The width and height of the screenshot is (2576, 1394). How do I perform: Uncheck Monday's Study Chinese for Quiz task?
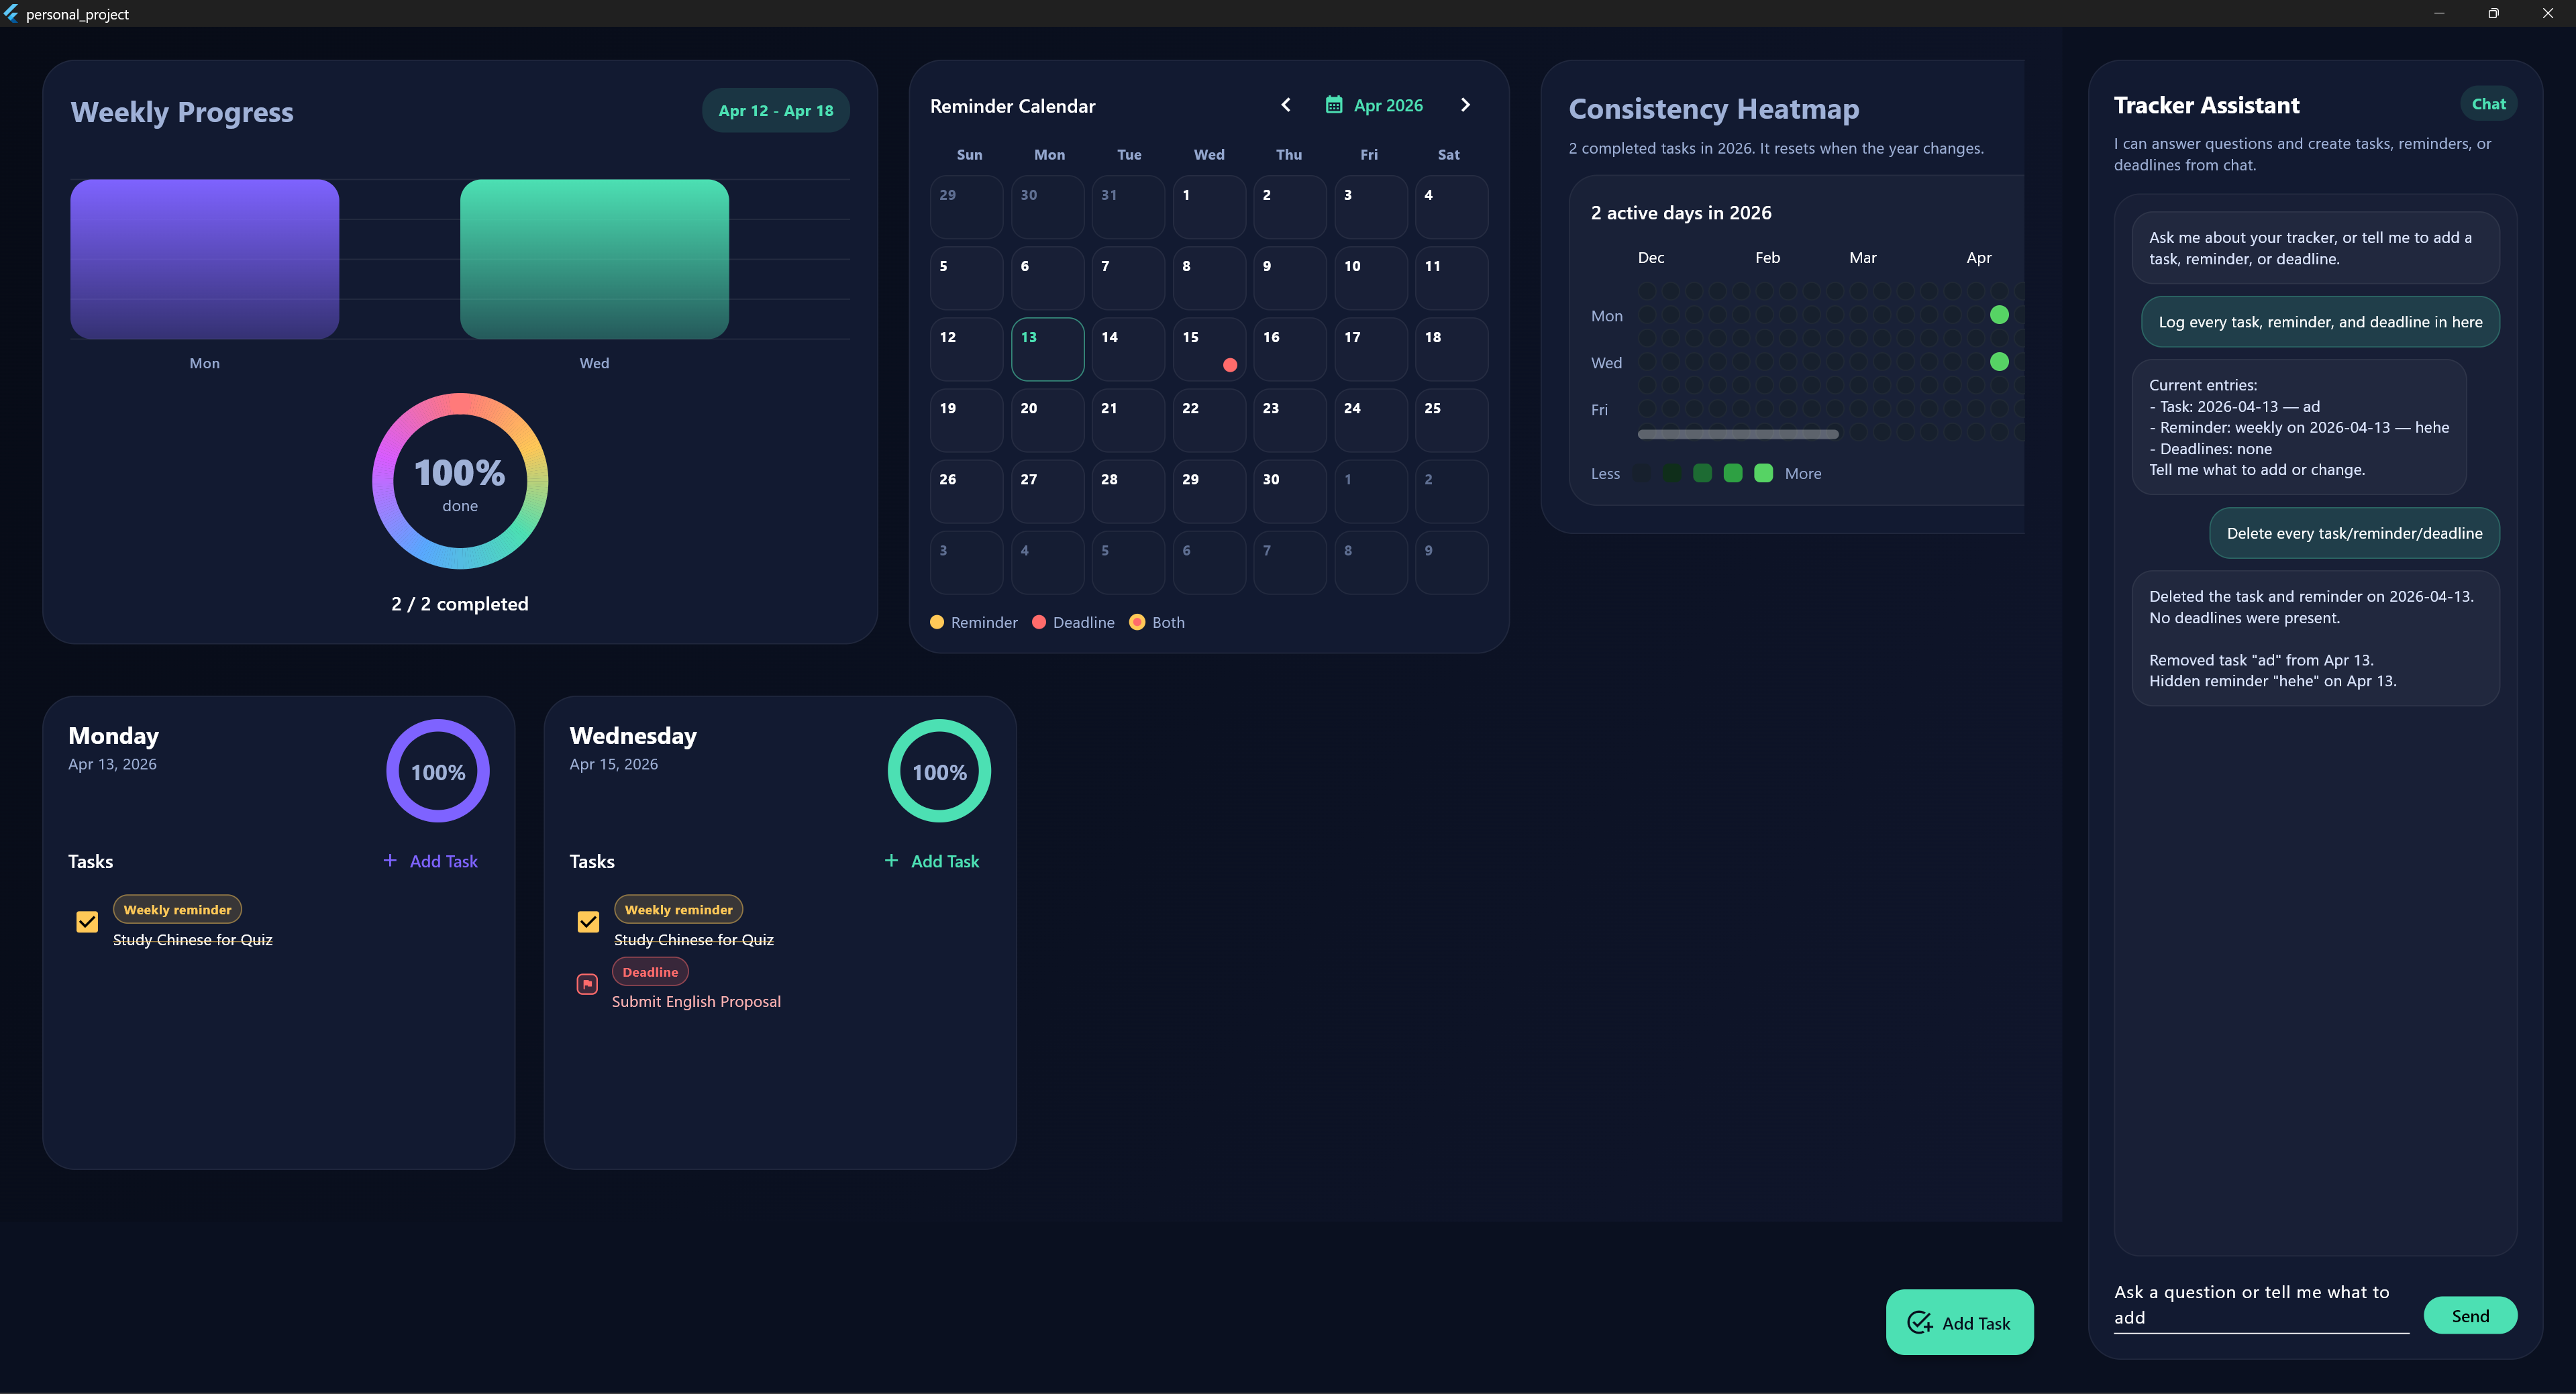pos(87,921)
